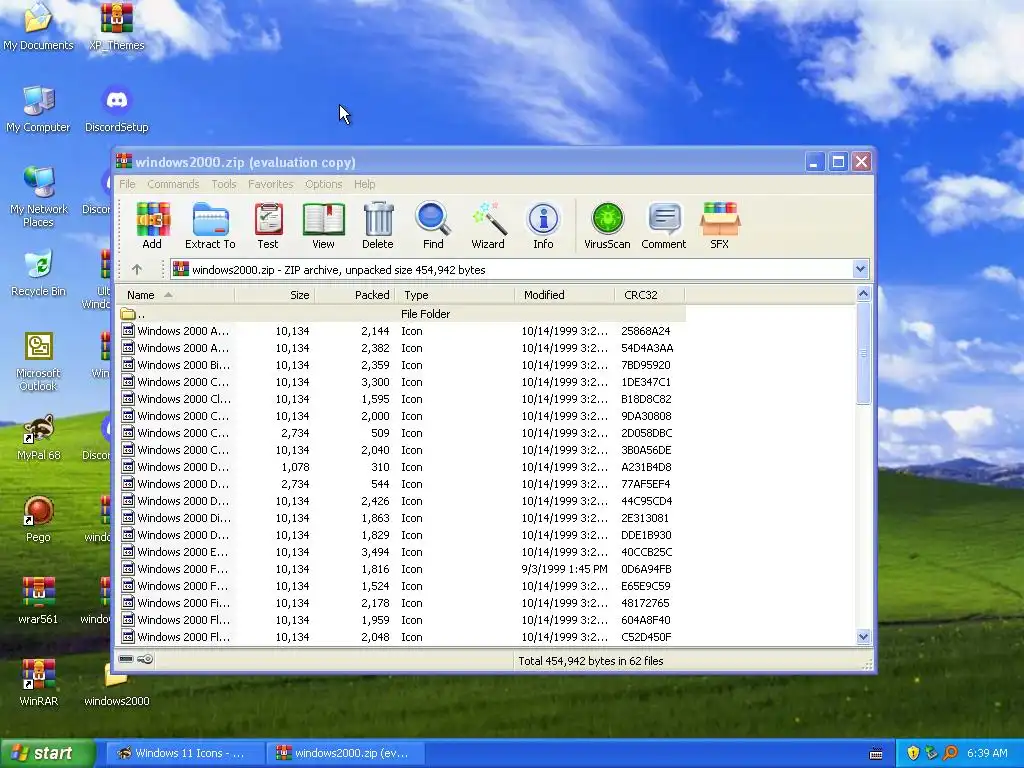This screenshot has height=768, width=1024.
Task: Open the Comment tool
Action: [664, 226]
